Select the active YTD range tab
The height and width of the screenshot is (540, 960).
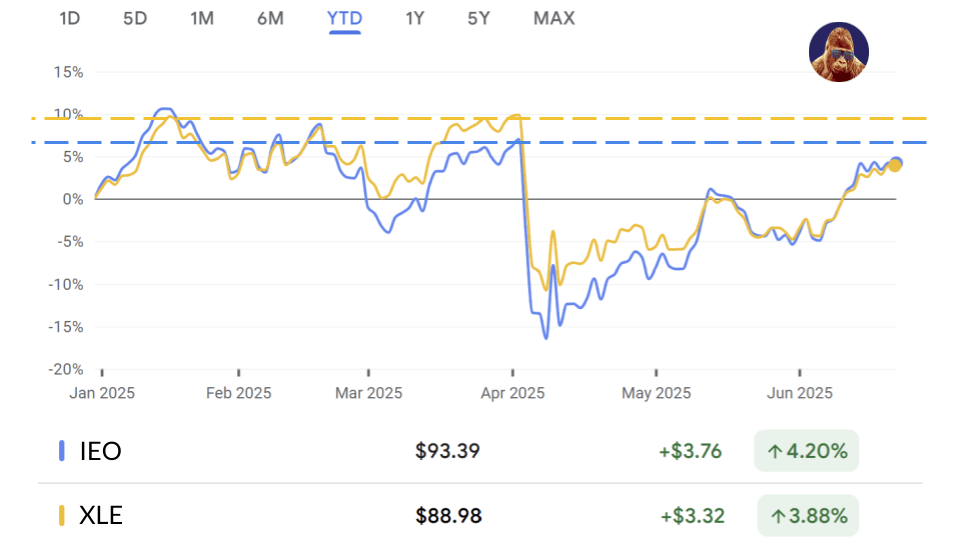pyautogui.click(x=344, y=18)
